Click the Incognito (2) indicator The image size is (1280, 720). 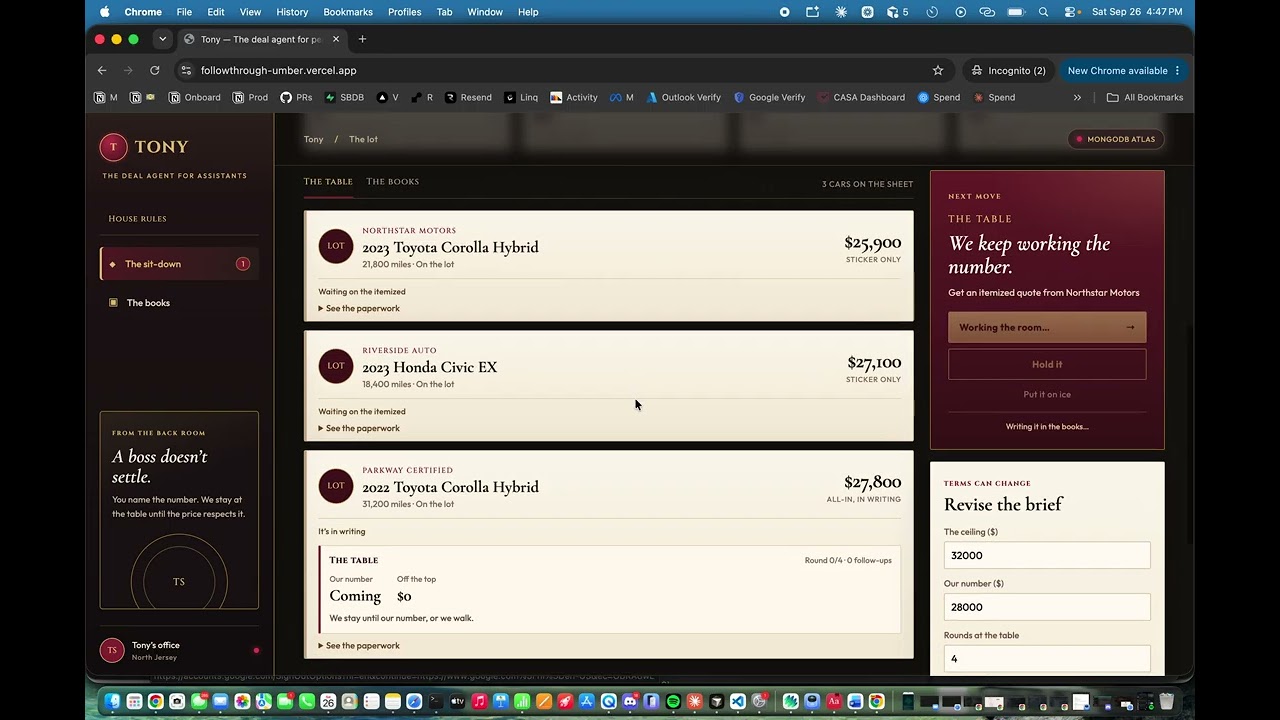(1008, 71)
